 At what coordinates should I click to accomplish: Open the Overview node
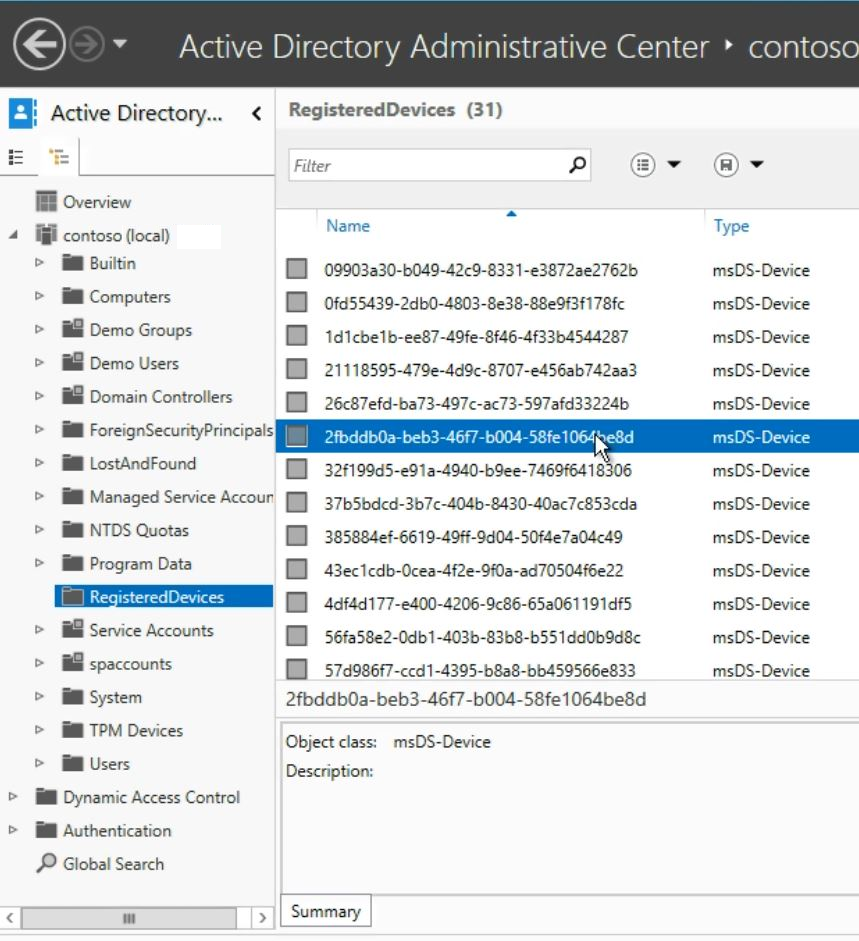point(97,202)
